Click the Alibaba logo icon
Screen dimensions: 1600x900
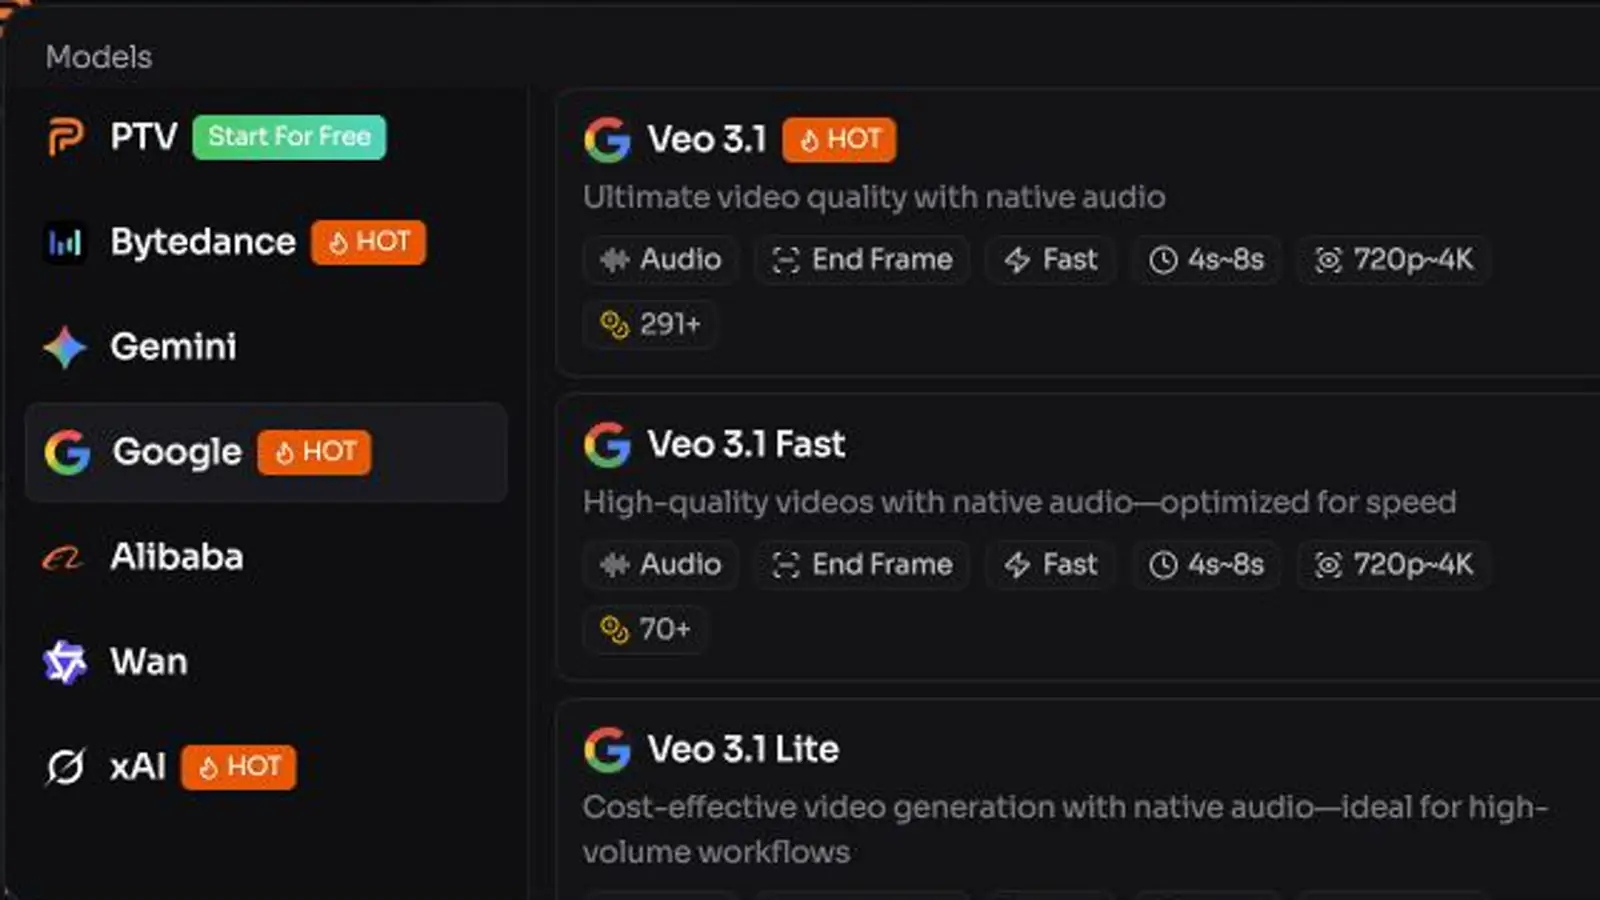[62, 557]
